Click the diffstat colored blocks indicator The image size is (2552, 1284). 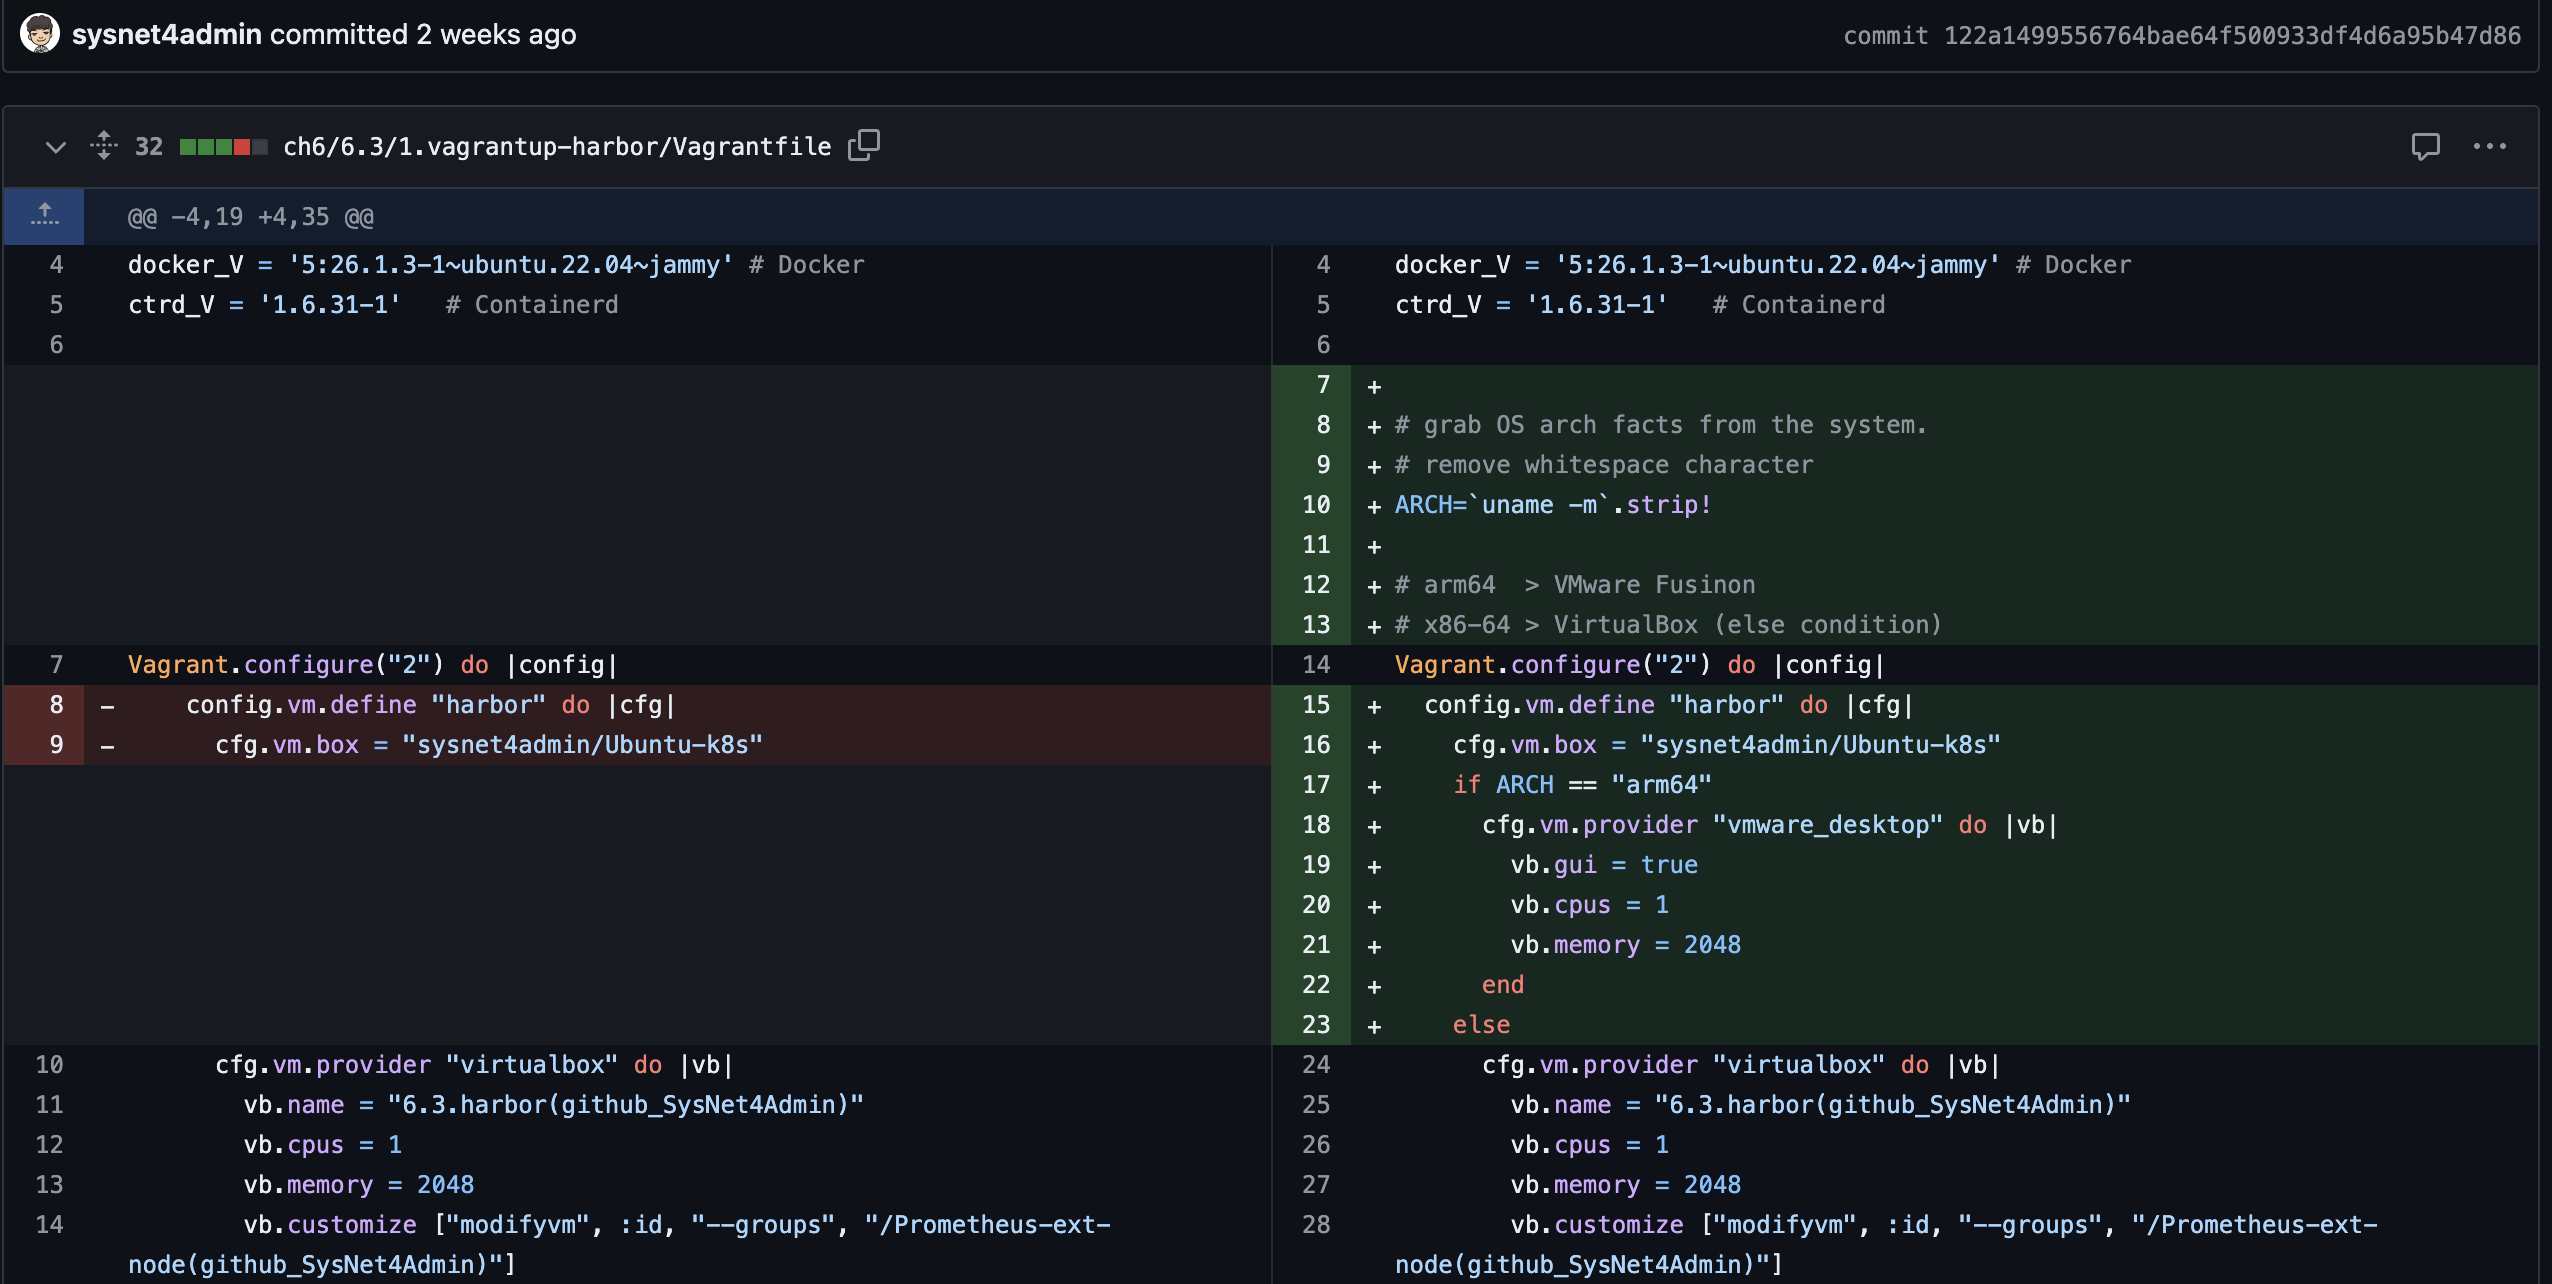click(223, 147)
